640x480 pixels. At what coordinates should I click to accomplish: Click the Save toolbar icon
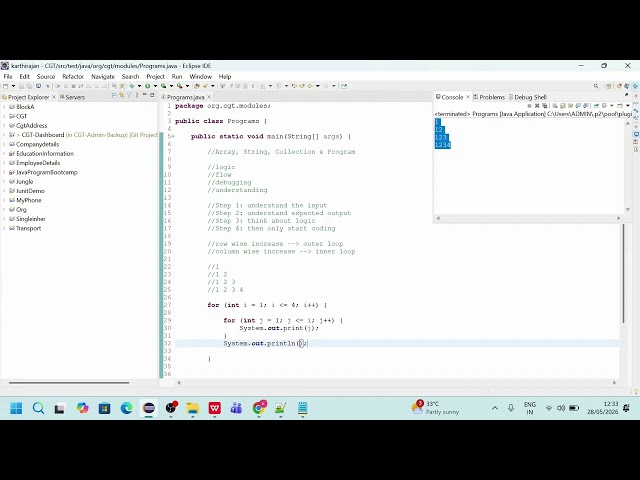point(21,86)
